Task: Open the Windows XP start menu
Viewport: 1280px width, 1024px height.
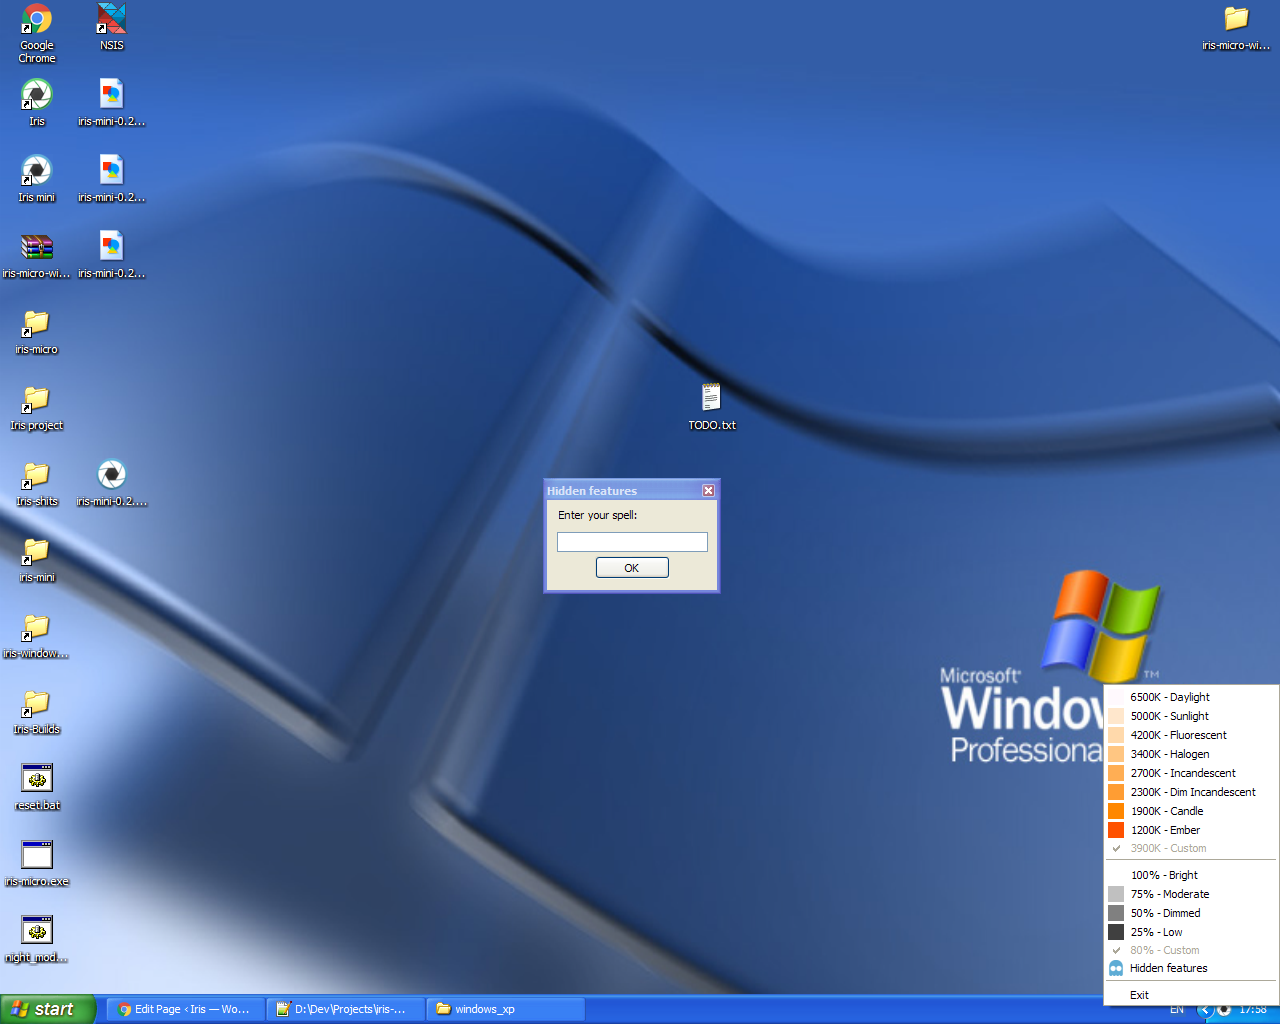Action: pos(48,1009)
